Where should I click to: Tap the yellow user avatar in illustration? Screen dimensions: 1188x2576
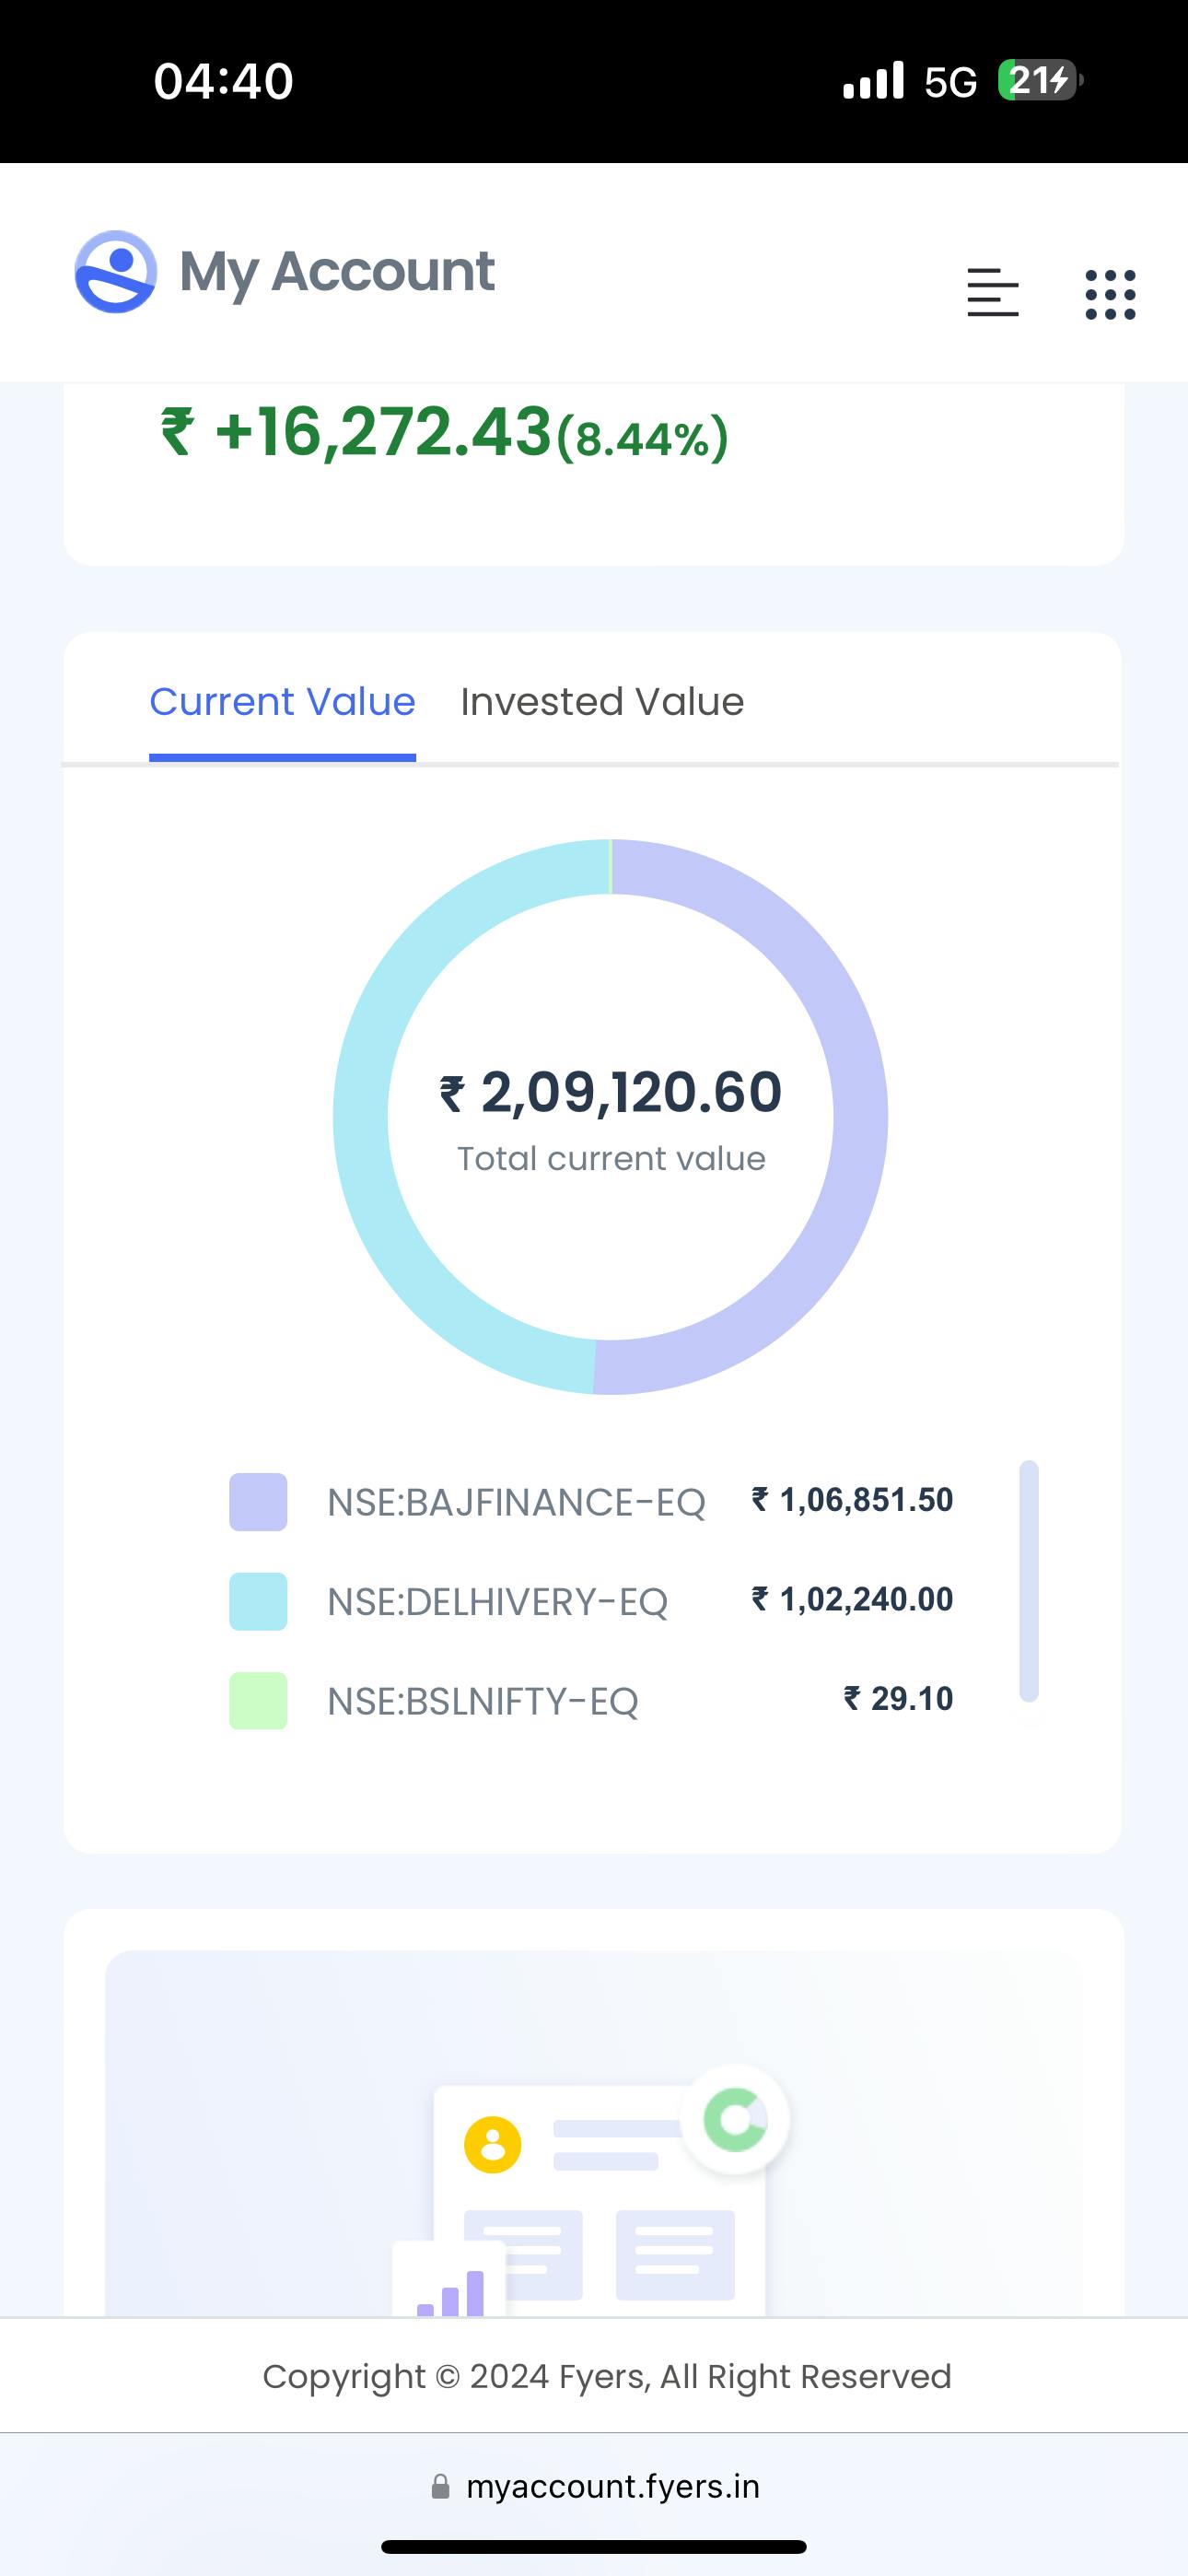pos(493,2144)
